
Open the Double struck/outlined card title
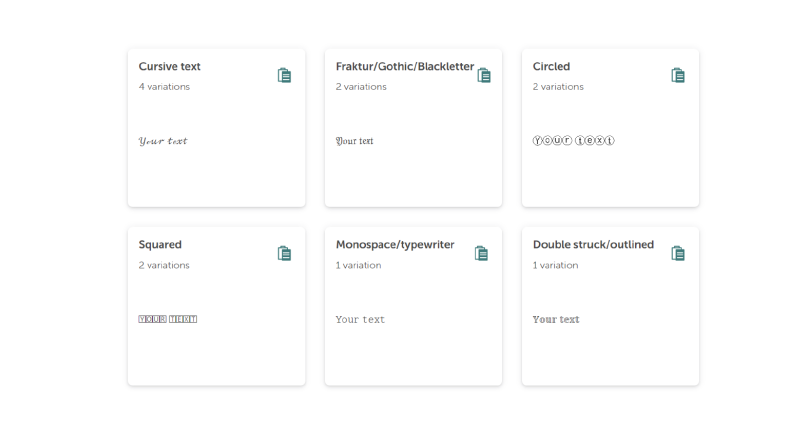click(x=593, y=244)
